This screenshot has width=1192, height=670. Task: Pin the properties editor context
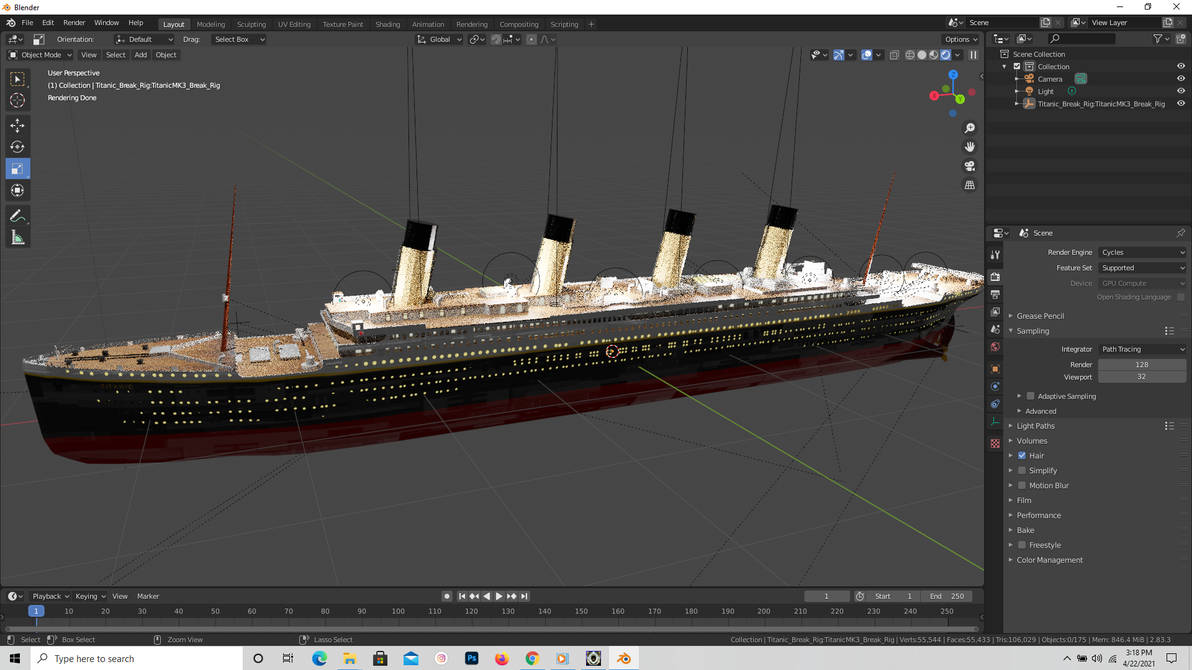click(x=1181, y=233)
